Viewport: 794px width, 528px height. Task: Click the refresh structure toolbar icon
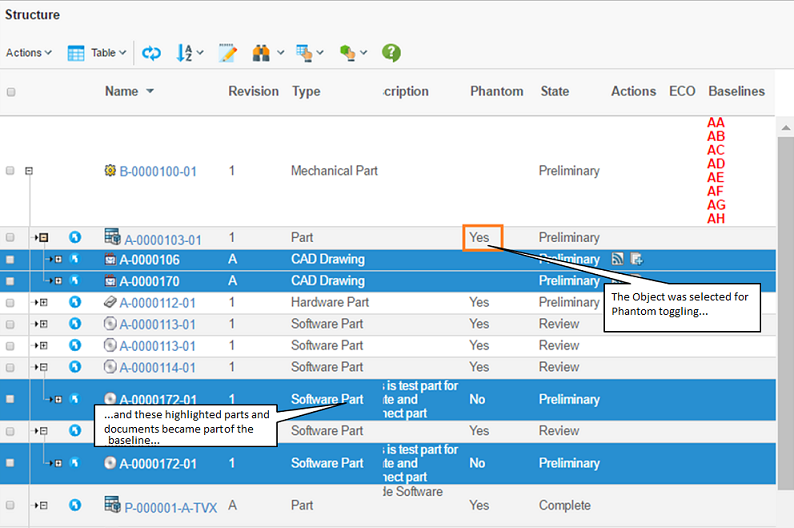[151, 53]
